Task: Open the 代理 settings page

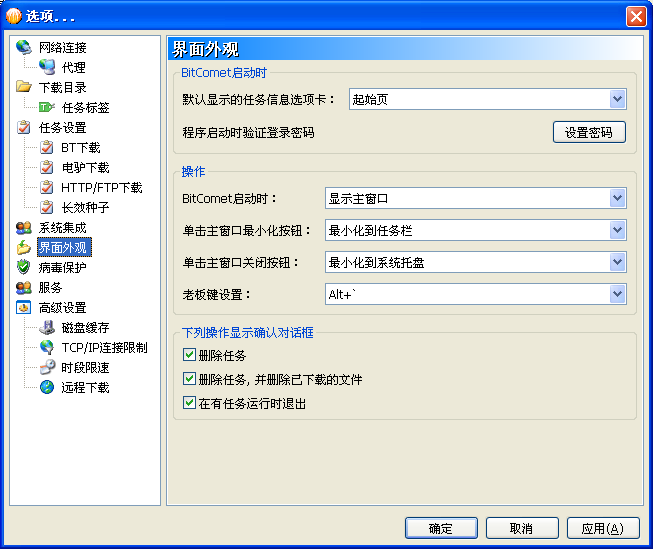Action: click(74, 67)
